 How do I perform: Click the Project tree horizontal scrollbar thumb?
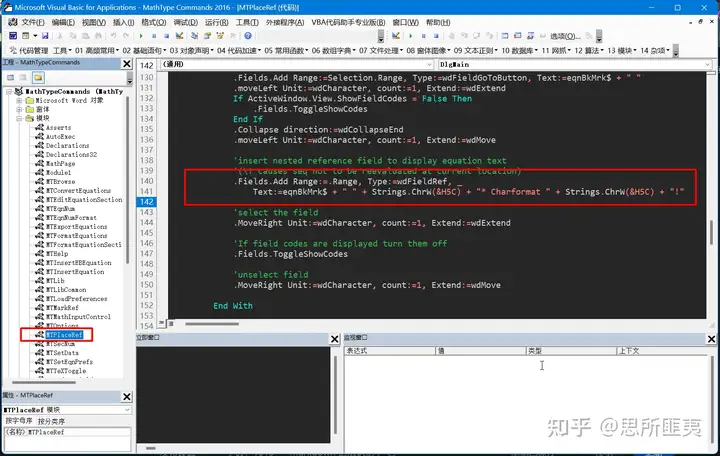click(x=44, y=382)
